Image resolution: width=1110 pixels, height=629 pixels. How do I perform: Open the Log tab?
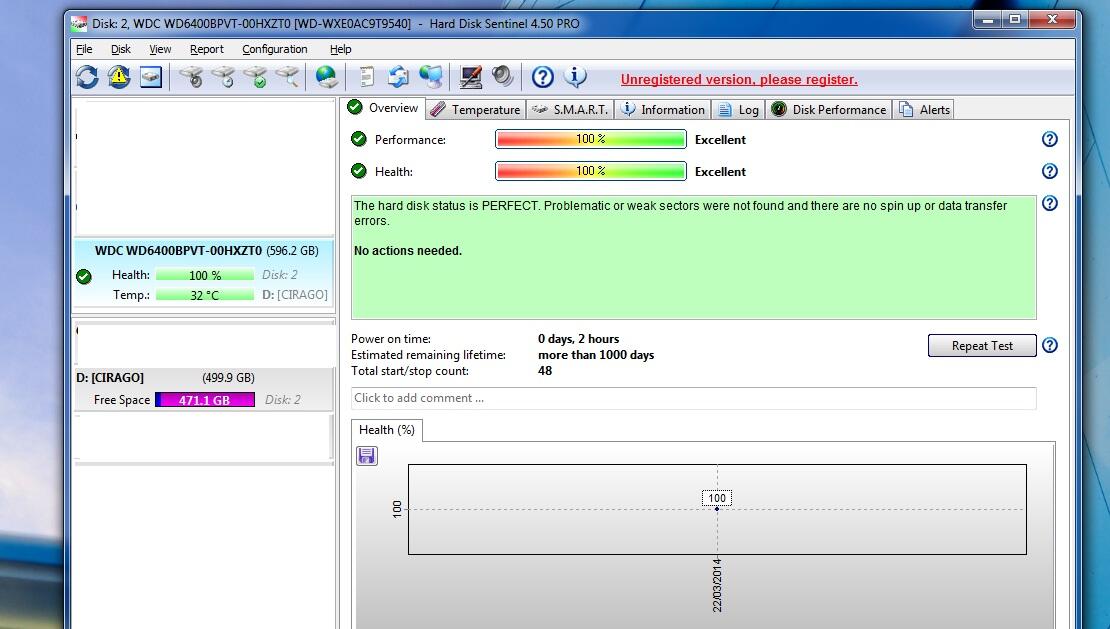[x=738, y=110]
